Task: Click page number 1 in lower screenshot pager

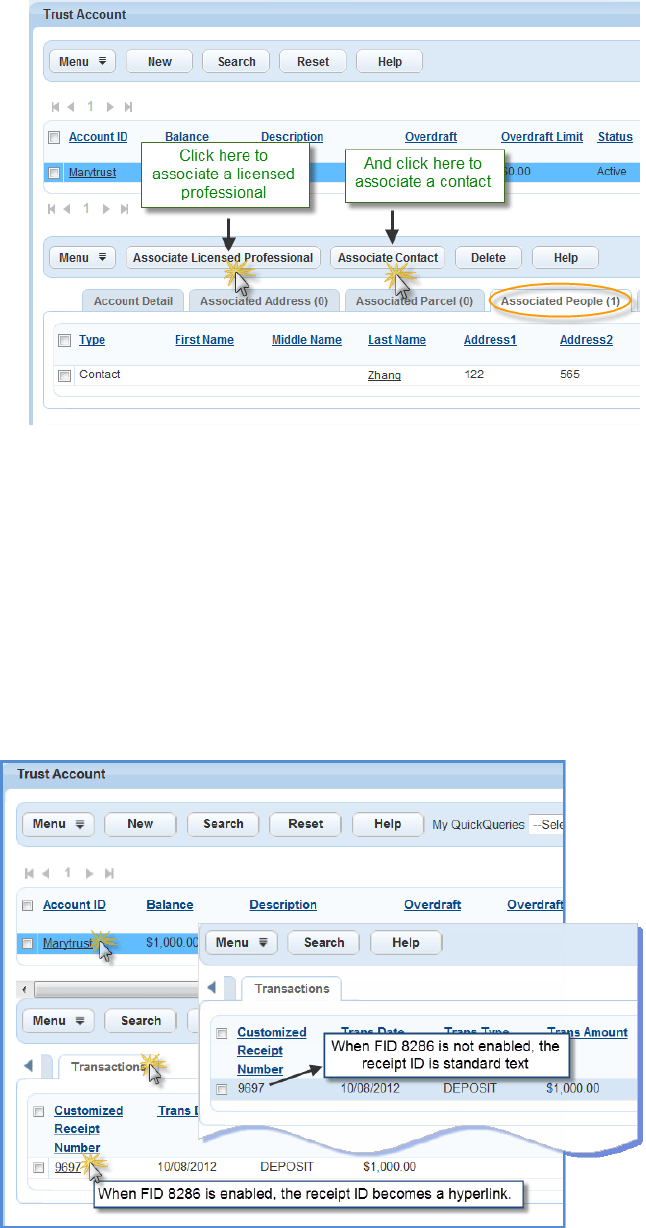Action: (67, 873)
